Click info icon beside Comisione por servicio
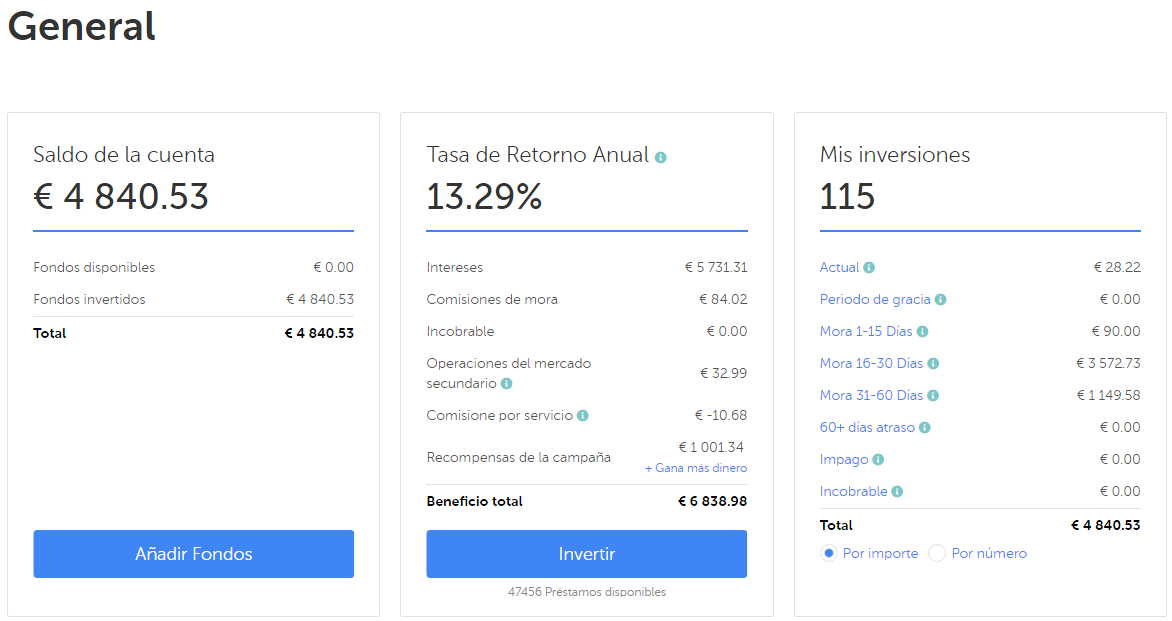Screen dimensions: 1172x621 pos(583,416)
